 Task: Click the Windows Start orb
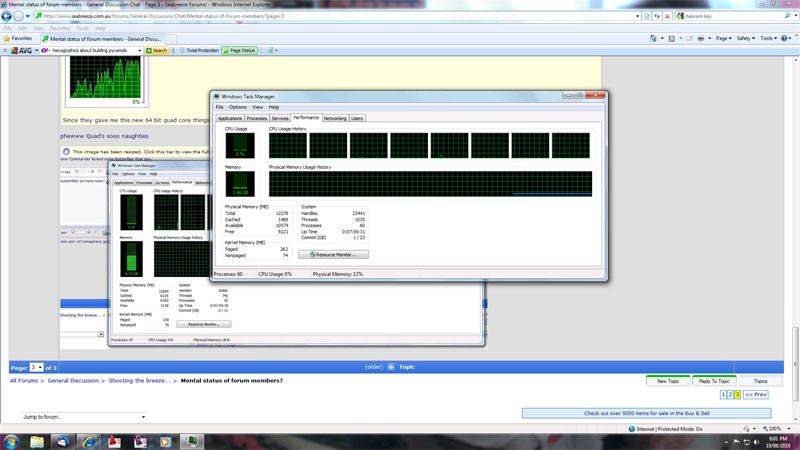click(10, 441)
